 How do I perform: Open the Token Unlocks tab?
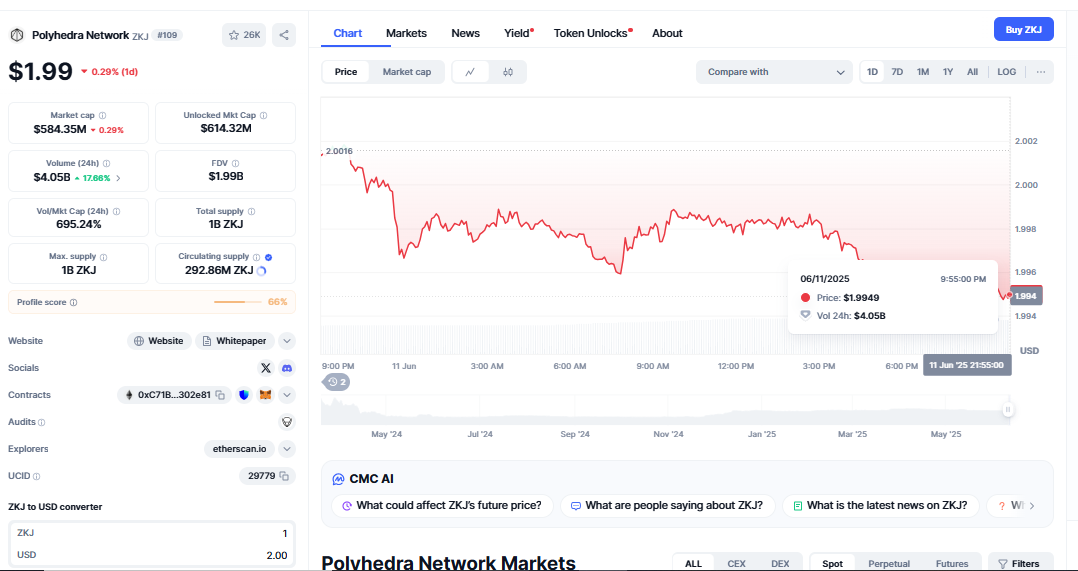pos(592,33)
